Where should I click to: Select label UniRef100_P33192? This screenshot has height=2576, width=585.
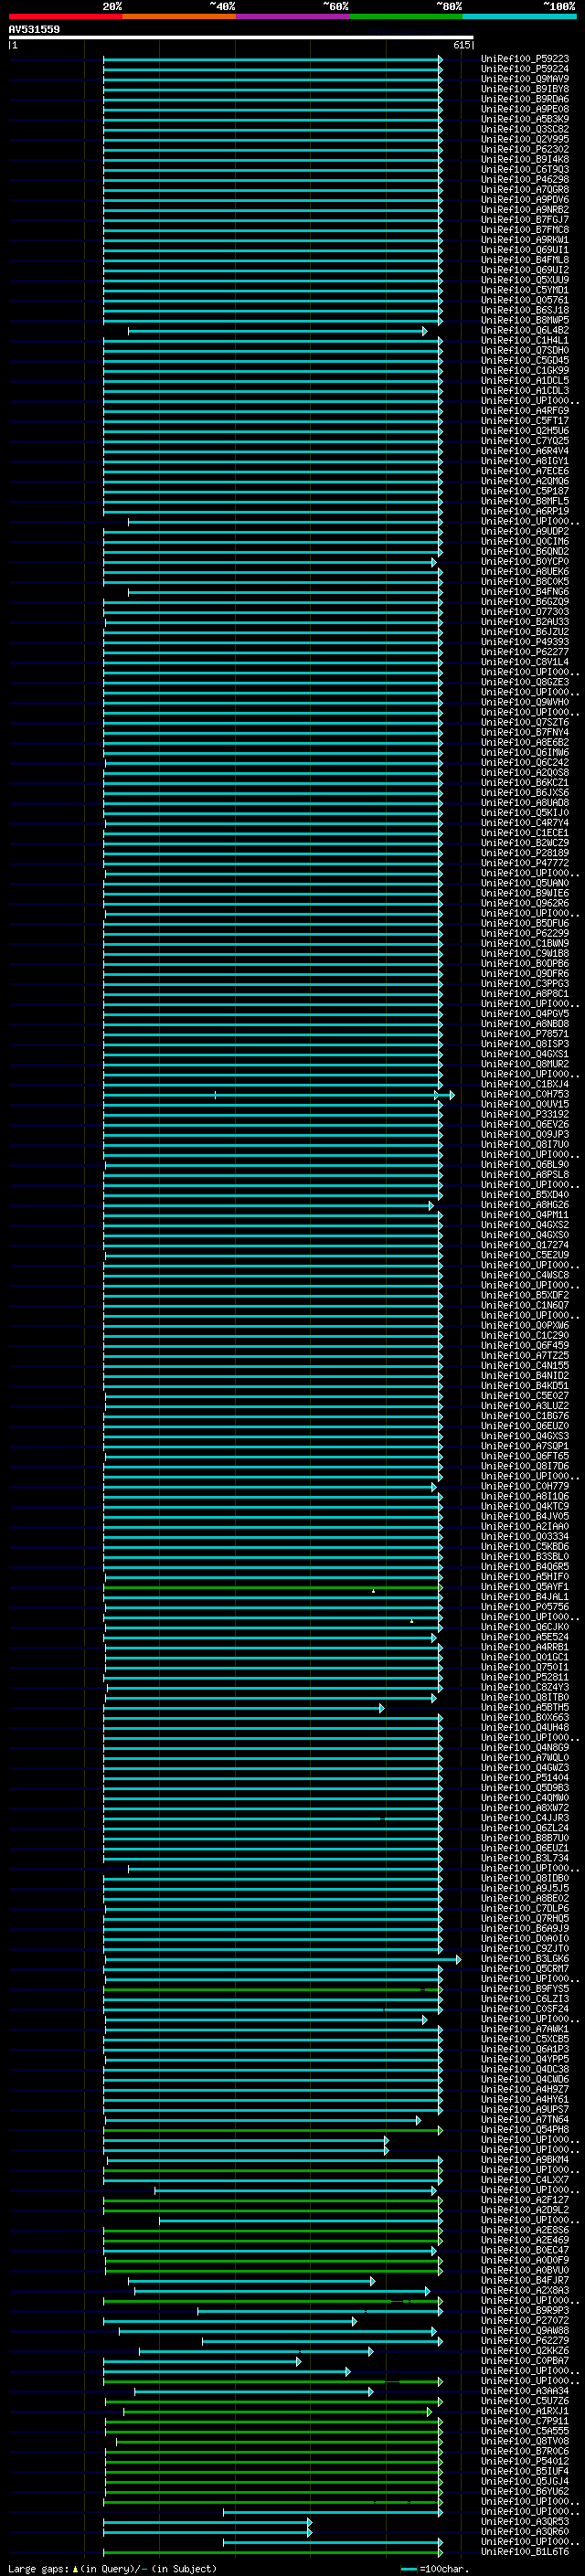click(x=525, y=1114)
